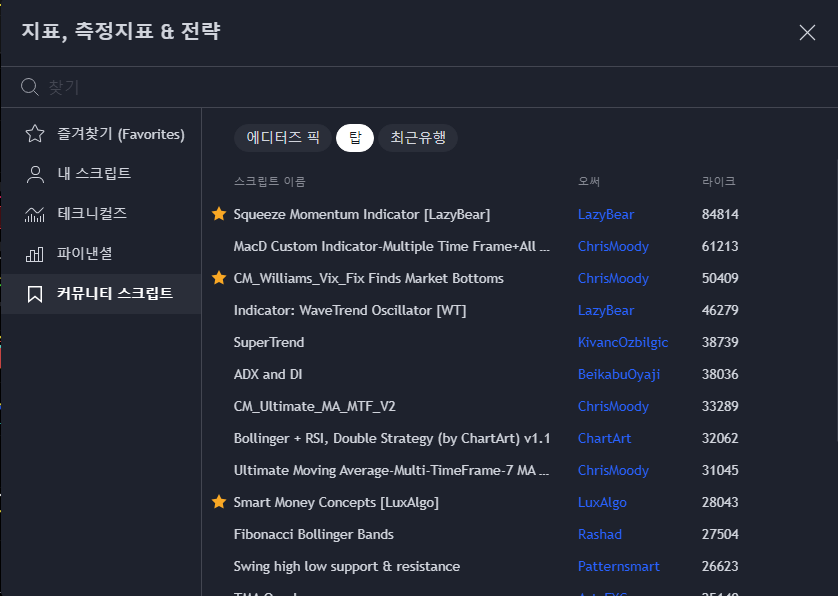Add the SuperTrend script

coord(269,343)
